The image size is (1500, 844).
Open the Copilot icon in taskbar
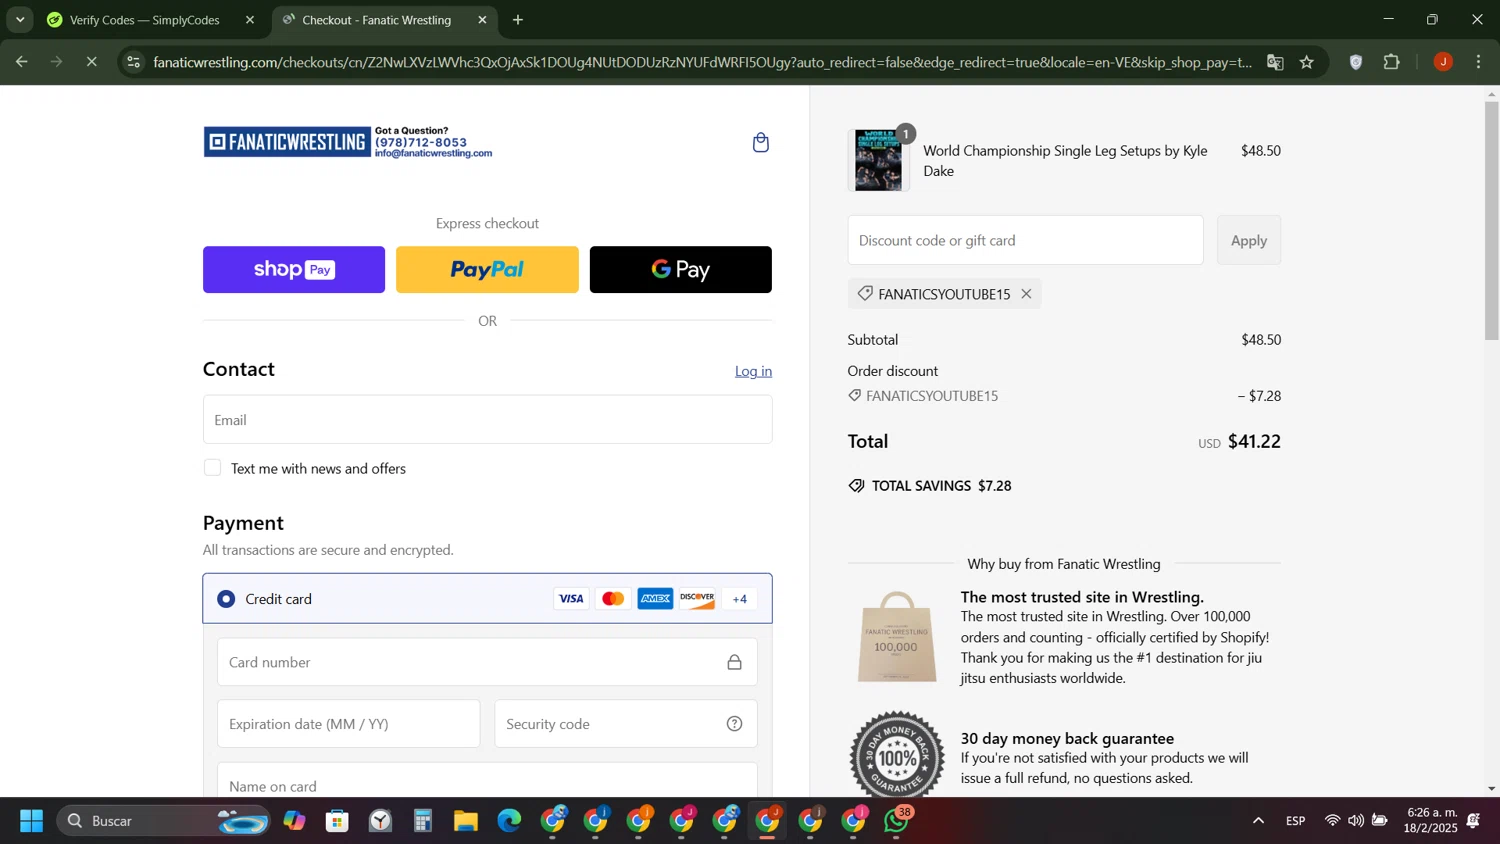294,821
